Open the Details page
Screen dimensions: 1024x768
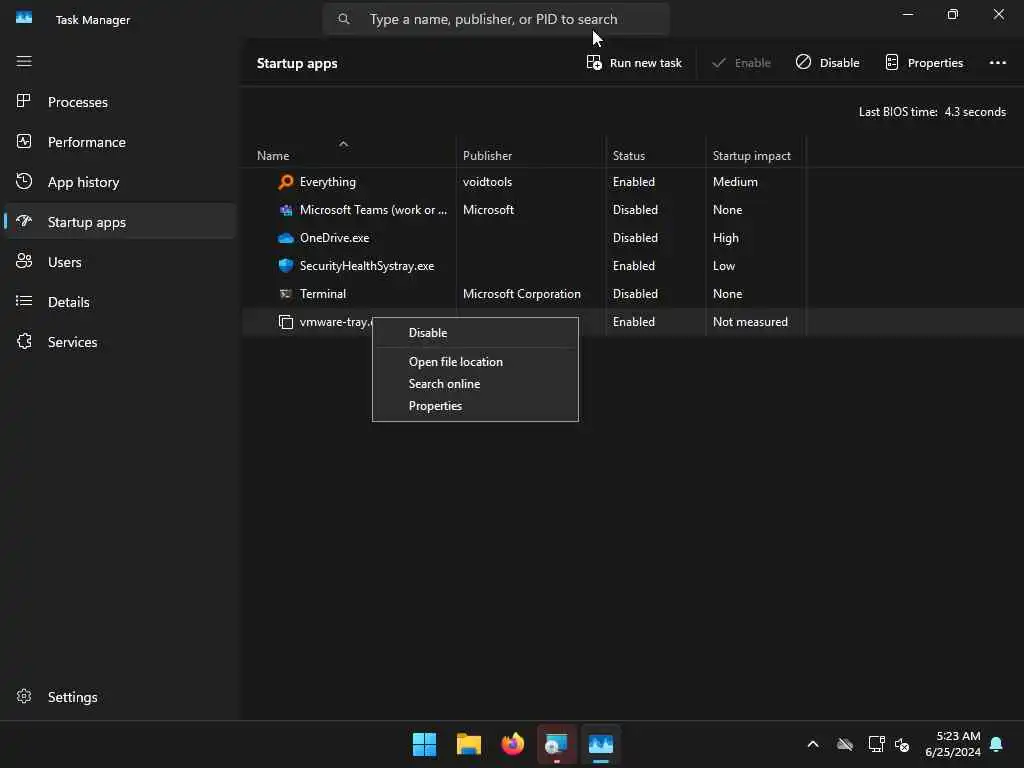[120, 302]
